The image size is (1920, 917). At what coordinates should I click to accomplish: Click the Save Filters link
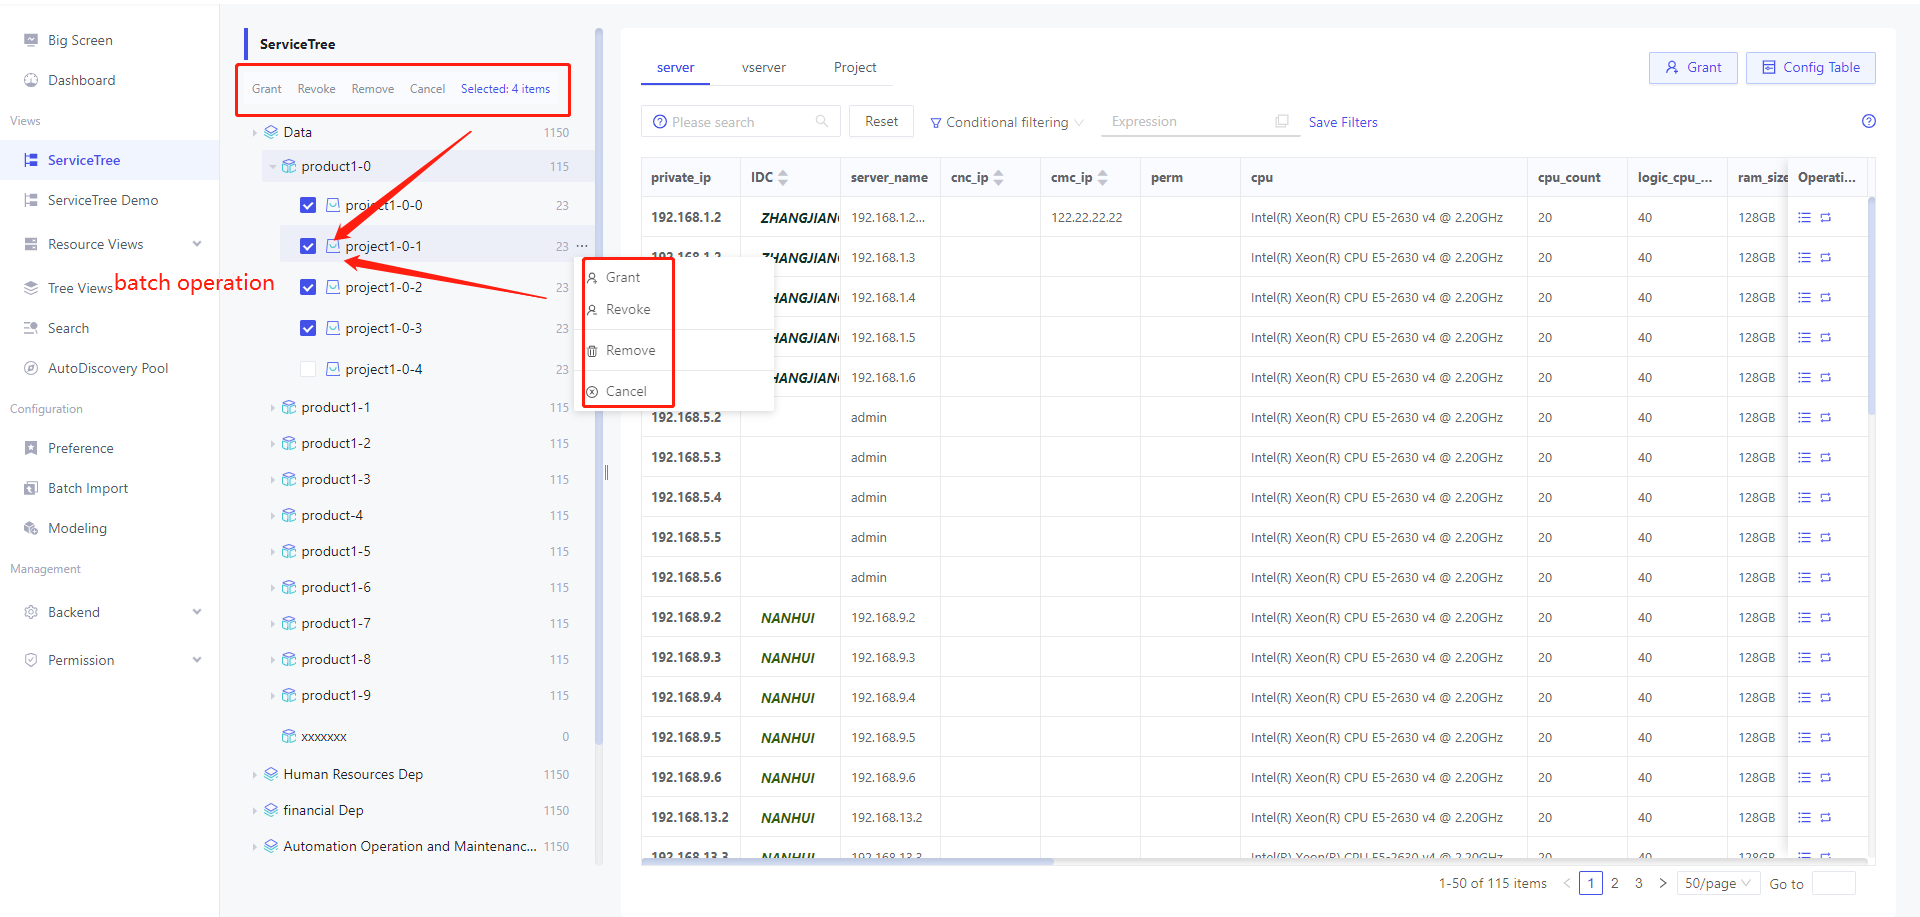click(1343, 122)
